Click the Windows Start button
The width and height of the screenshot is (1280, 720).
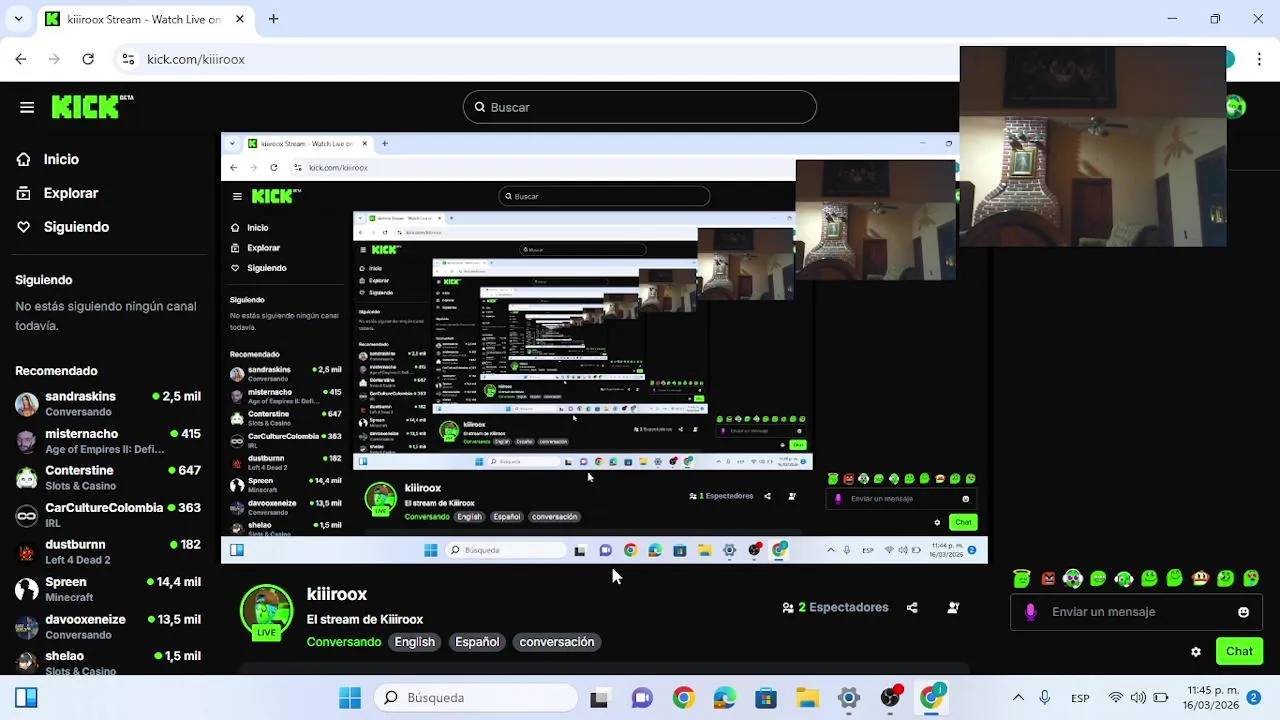point(350,697)
